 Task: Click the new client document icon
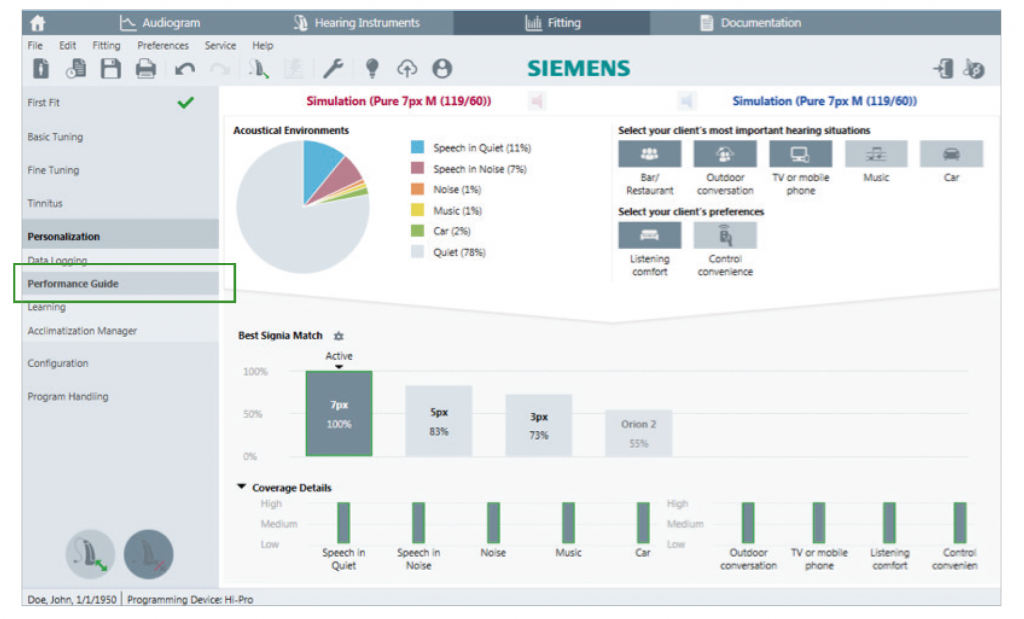pyautogui.click(x=41, y=68)
